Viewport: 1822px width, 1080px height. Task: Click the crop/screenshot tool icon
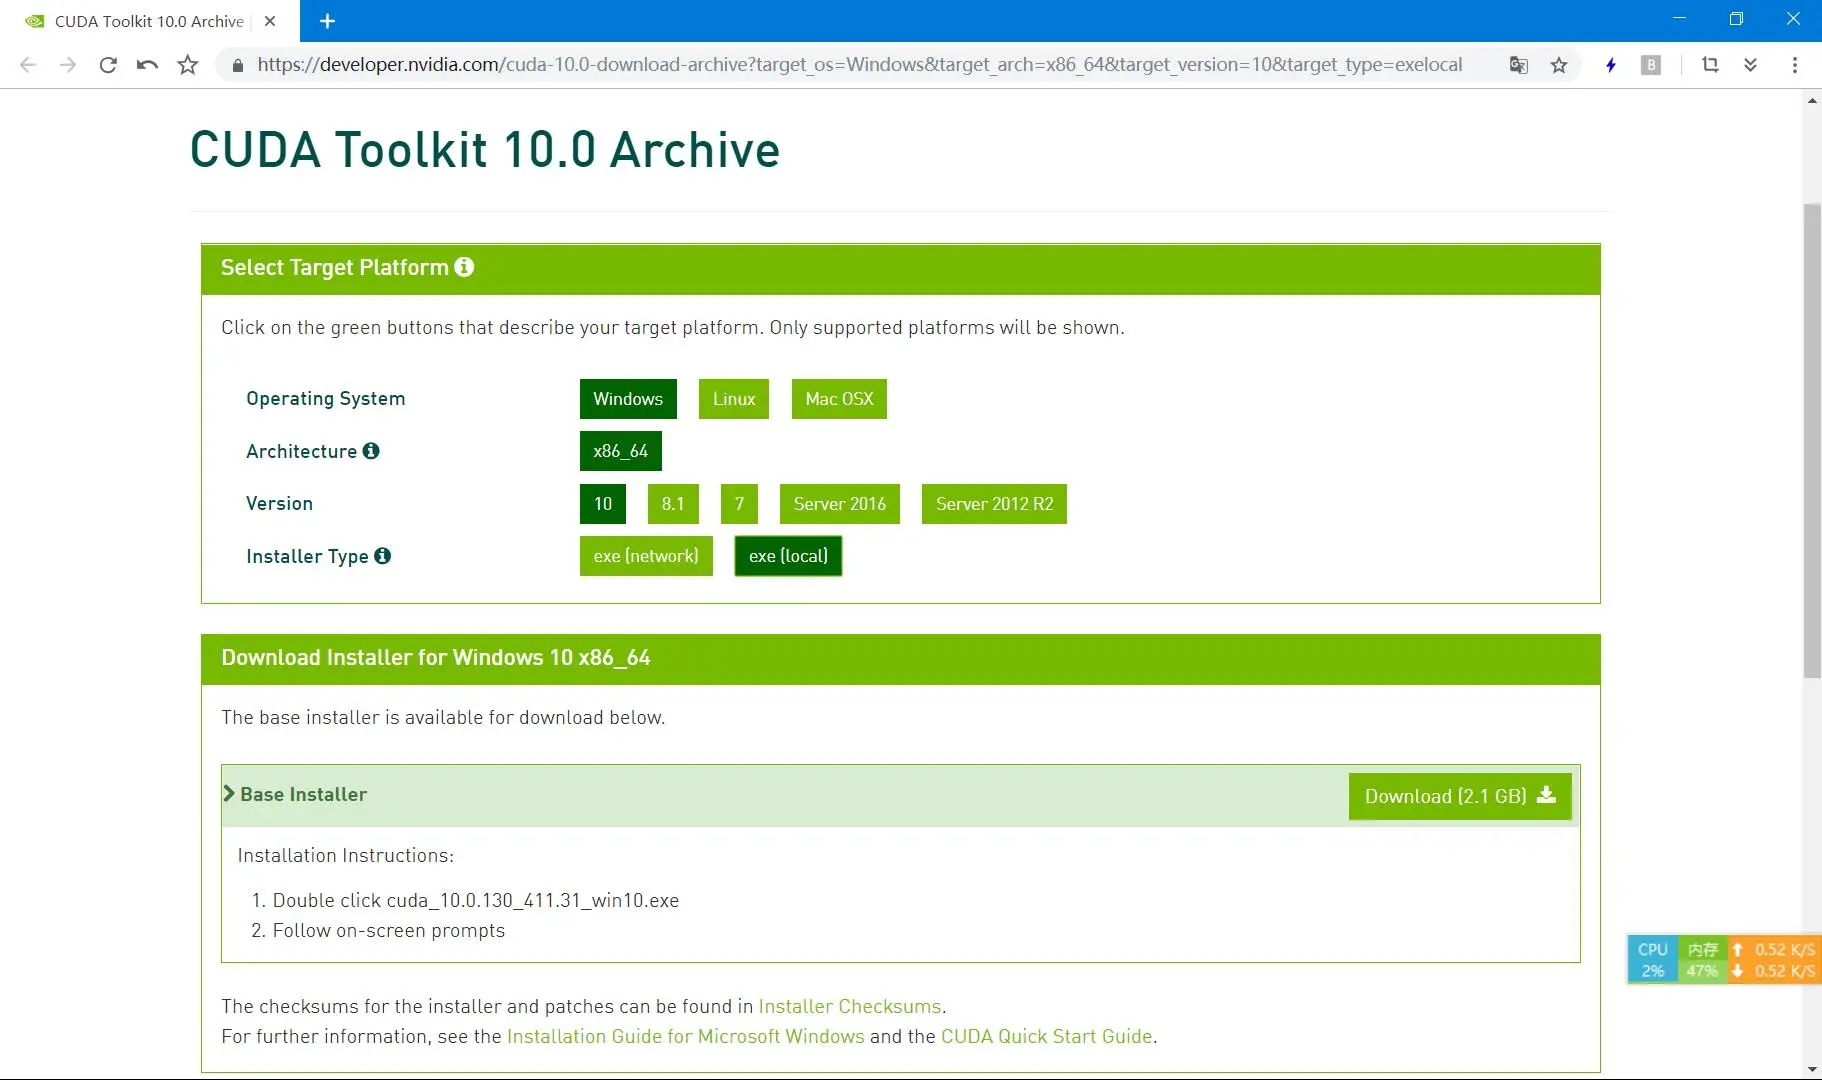[x=1710, y=65]
